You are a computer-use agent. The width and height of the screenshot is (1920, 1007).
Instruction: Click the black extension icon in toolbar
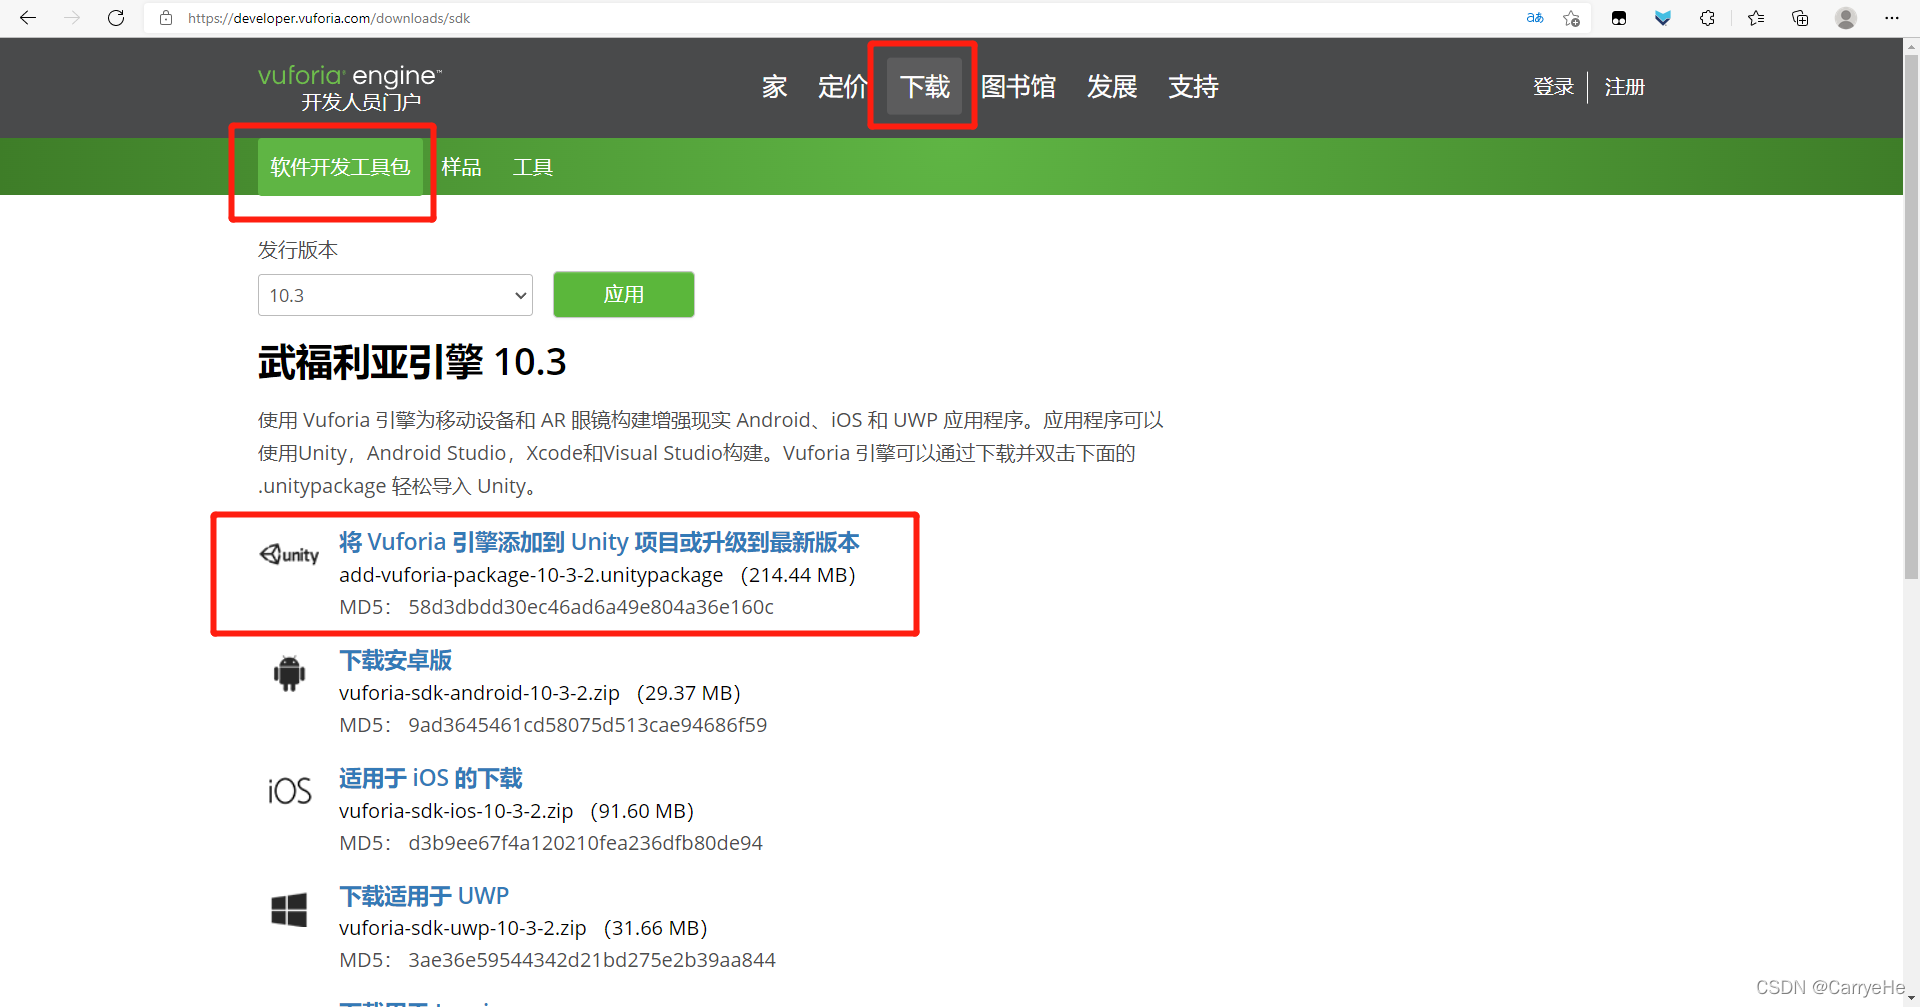pos(1619,18)
